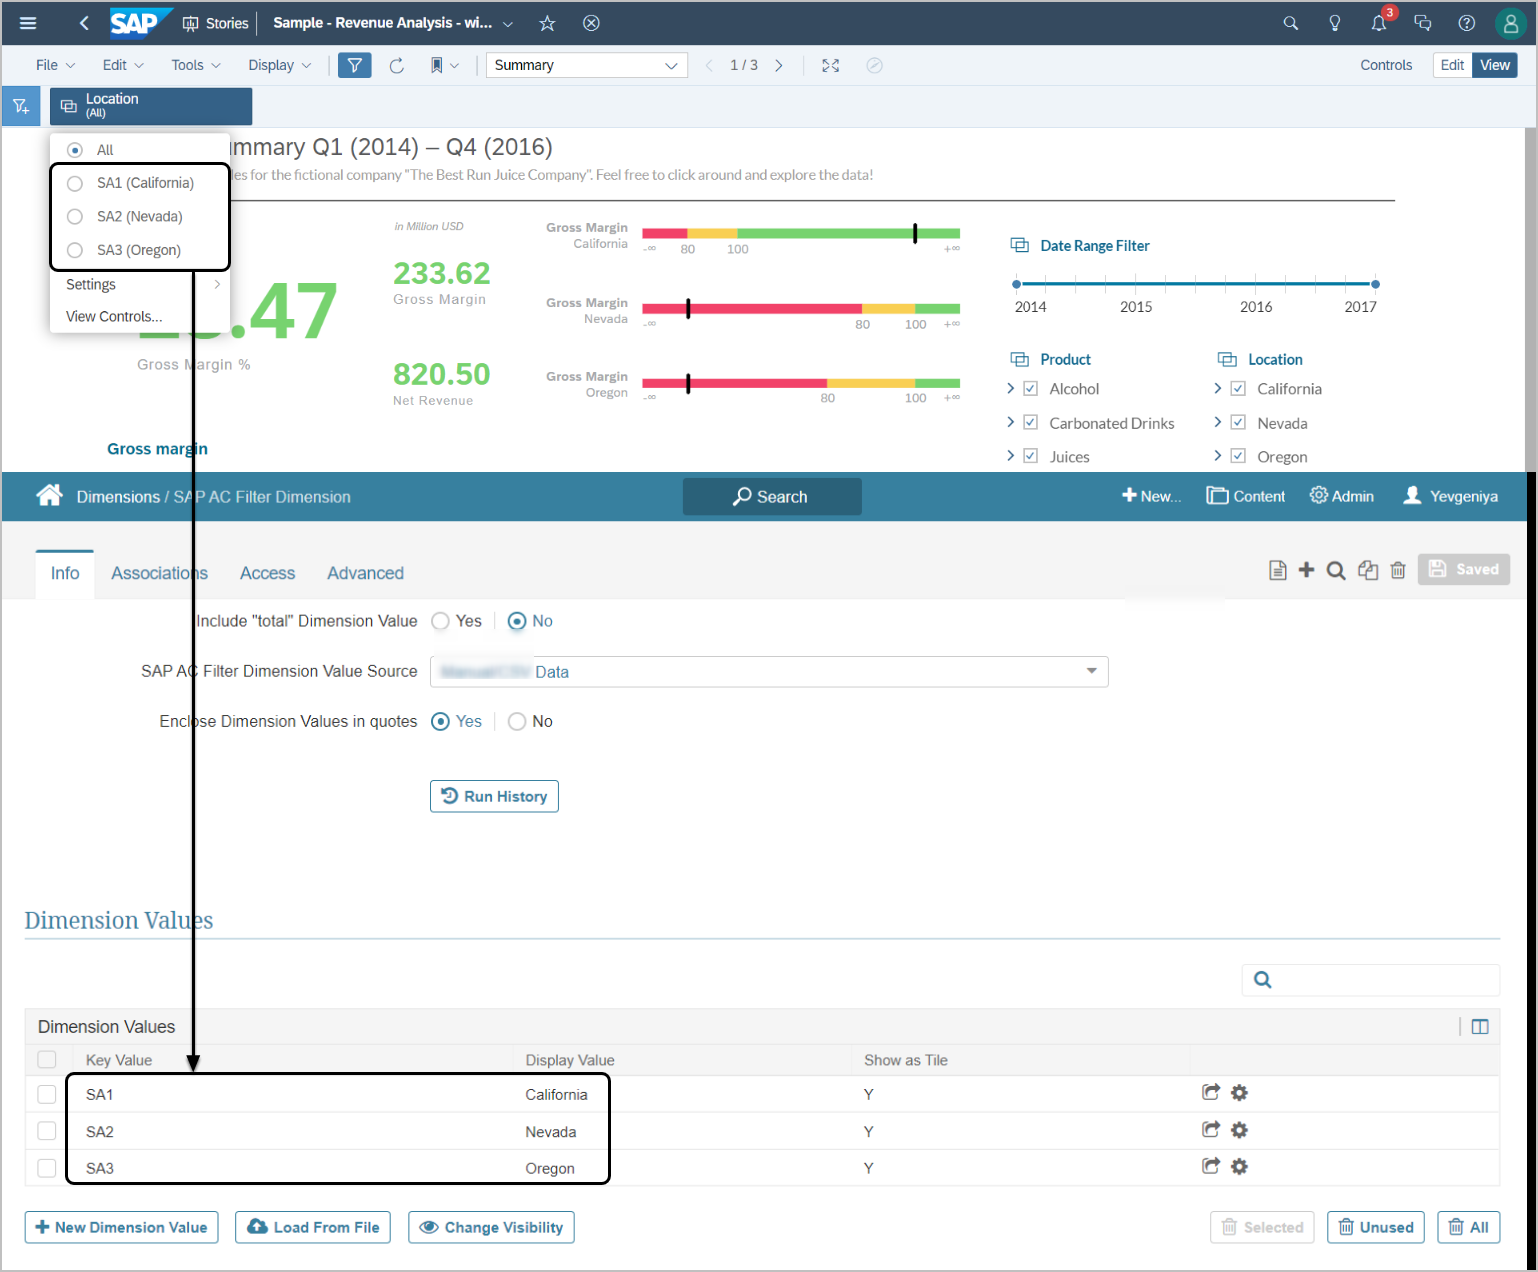Click the favorite star icon

click(547, 23)
